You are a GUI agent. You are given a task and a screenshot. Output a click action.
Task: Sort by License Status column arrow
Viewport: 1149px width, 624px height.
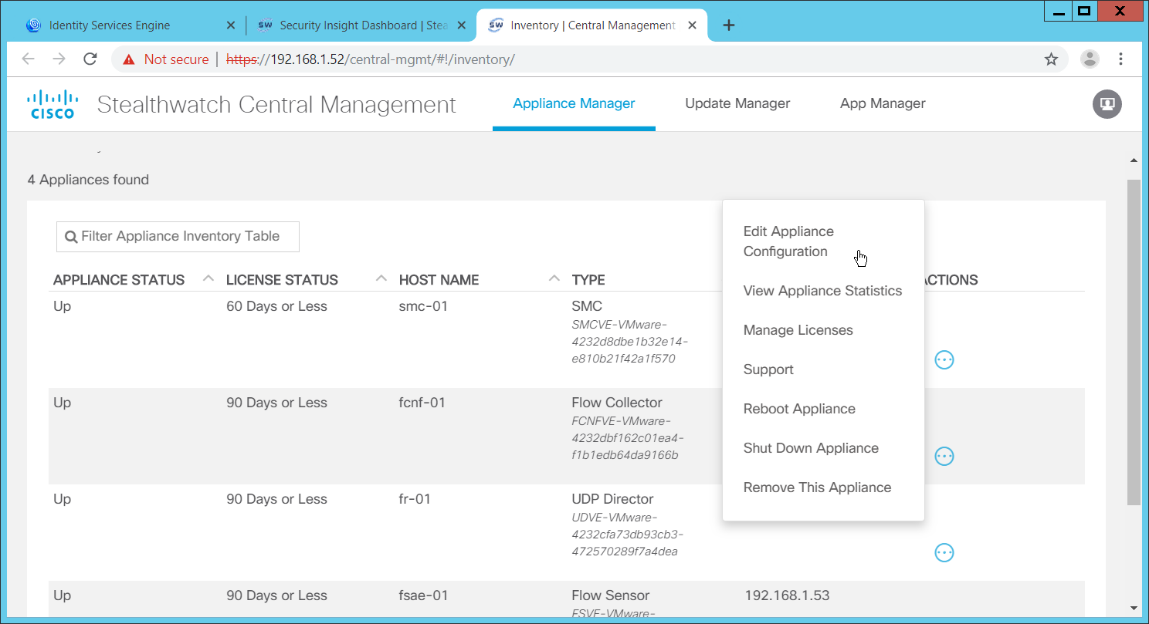click(381, 279)
